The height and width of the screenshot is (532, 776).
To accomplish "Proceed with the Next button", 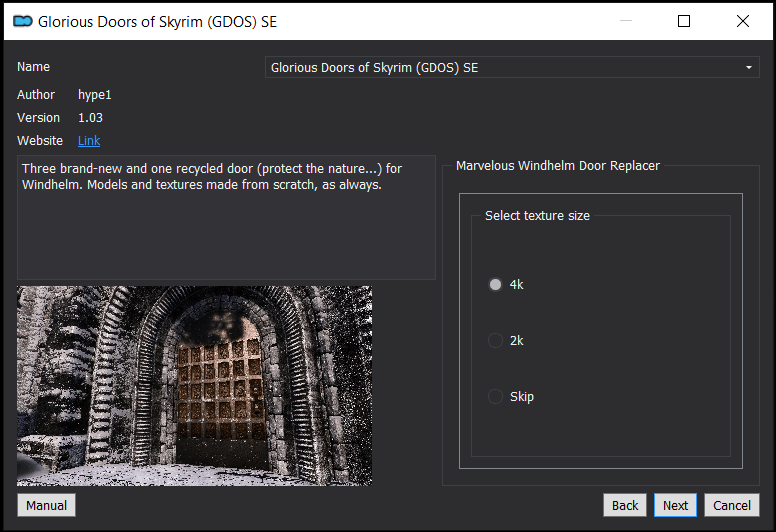I will [x=675, y=505].
